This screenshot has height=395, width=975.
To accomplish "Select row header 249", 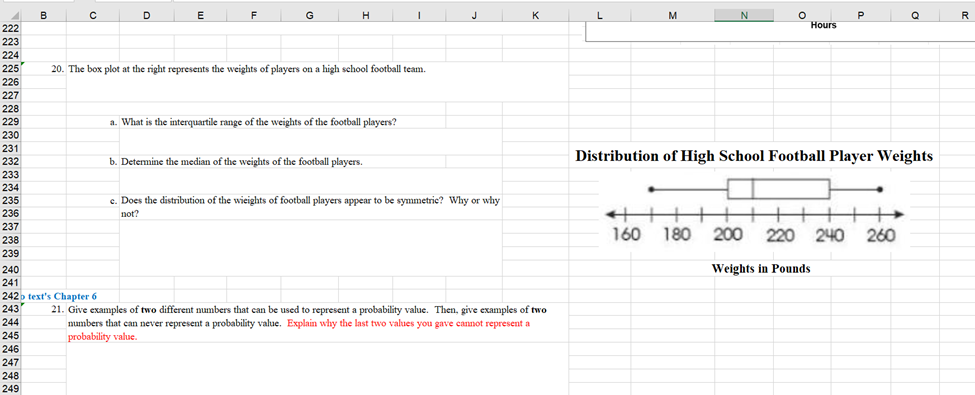I will tap(10, 389).
